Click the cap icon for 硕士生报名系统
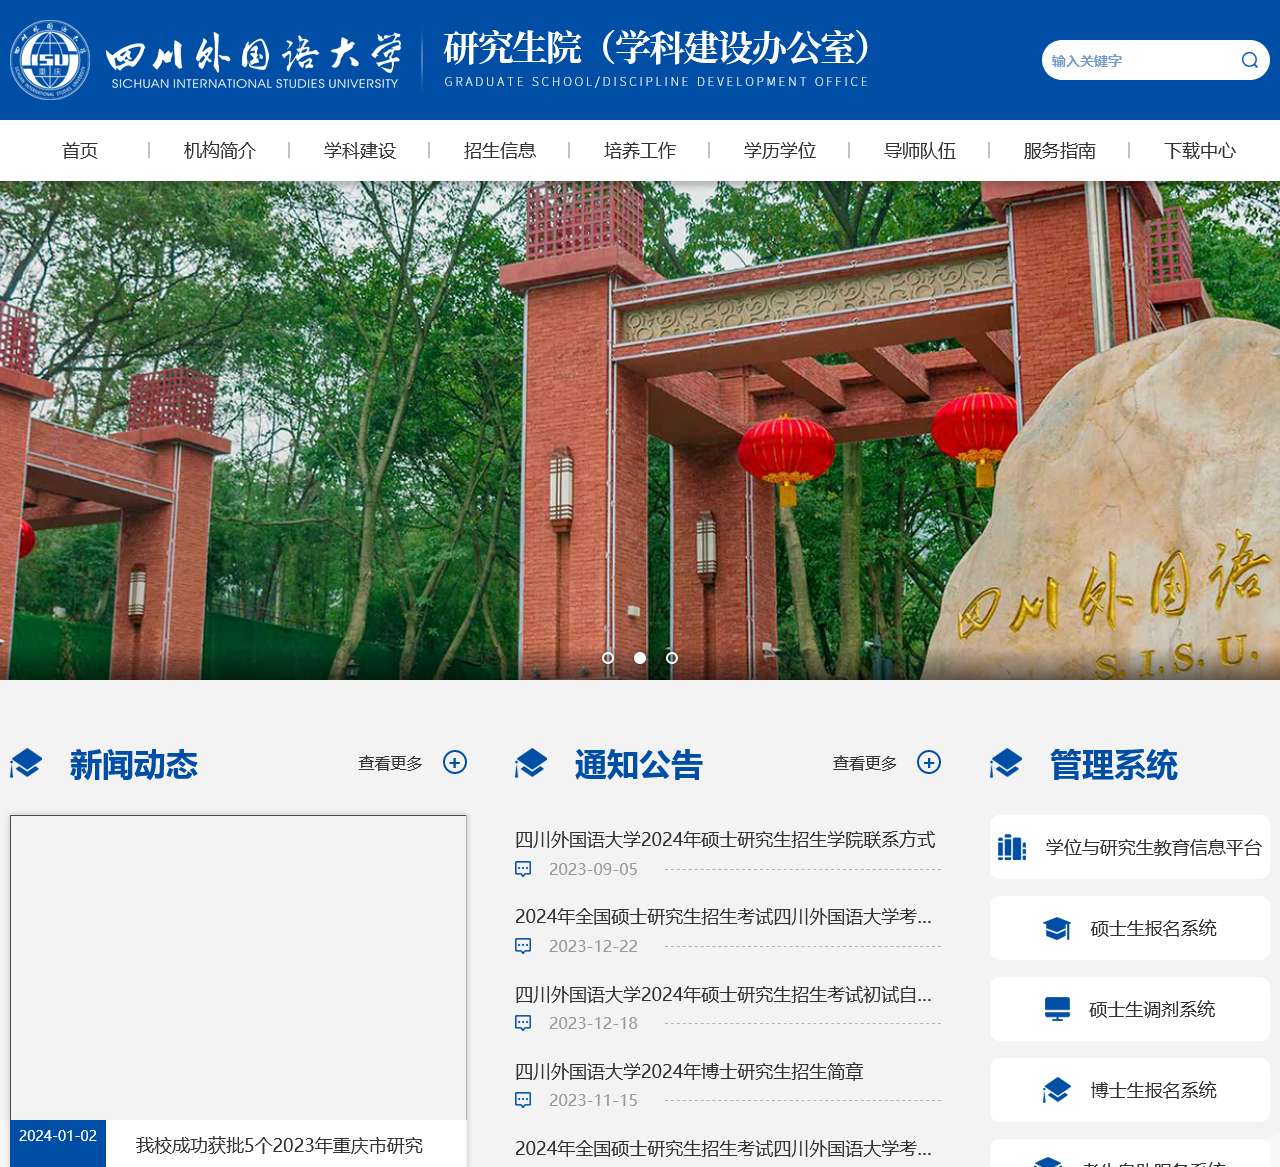1280x1167 pixels. pyautogui.click(x=1057, y=928)
